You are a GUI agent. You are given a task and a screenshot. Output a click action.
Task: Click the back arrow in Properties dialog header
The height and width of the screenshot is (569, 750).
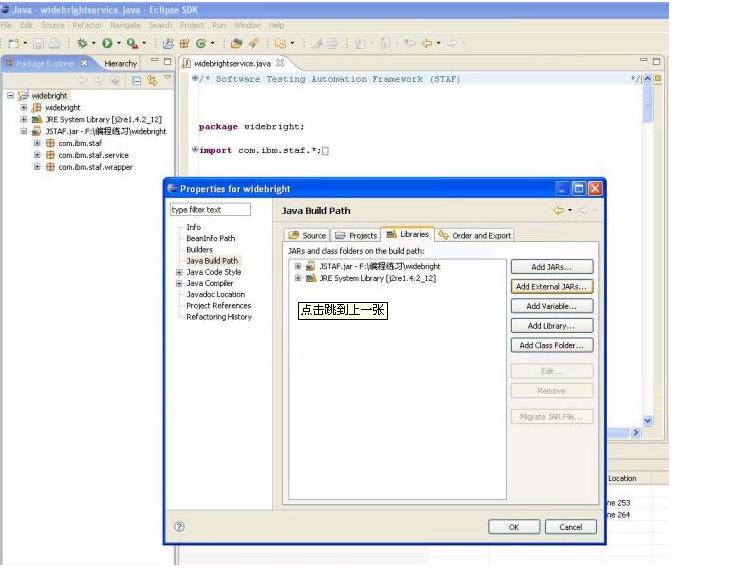tap(558, 210)
